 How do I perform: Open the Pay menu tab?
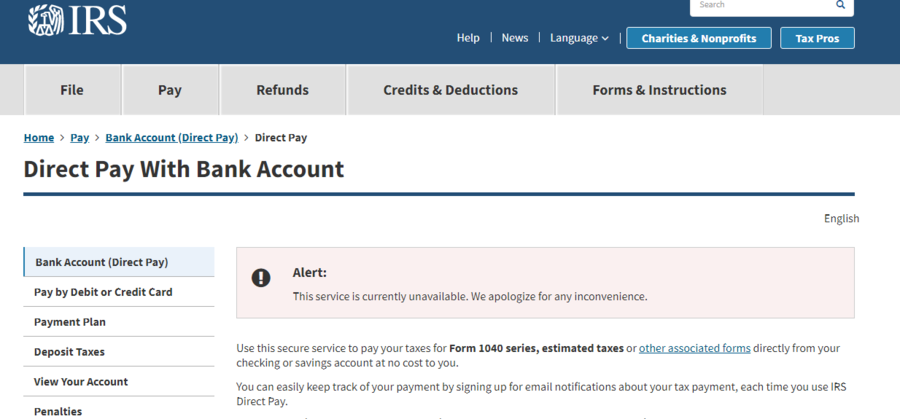(x=170, y=90)
